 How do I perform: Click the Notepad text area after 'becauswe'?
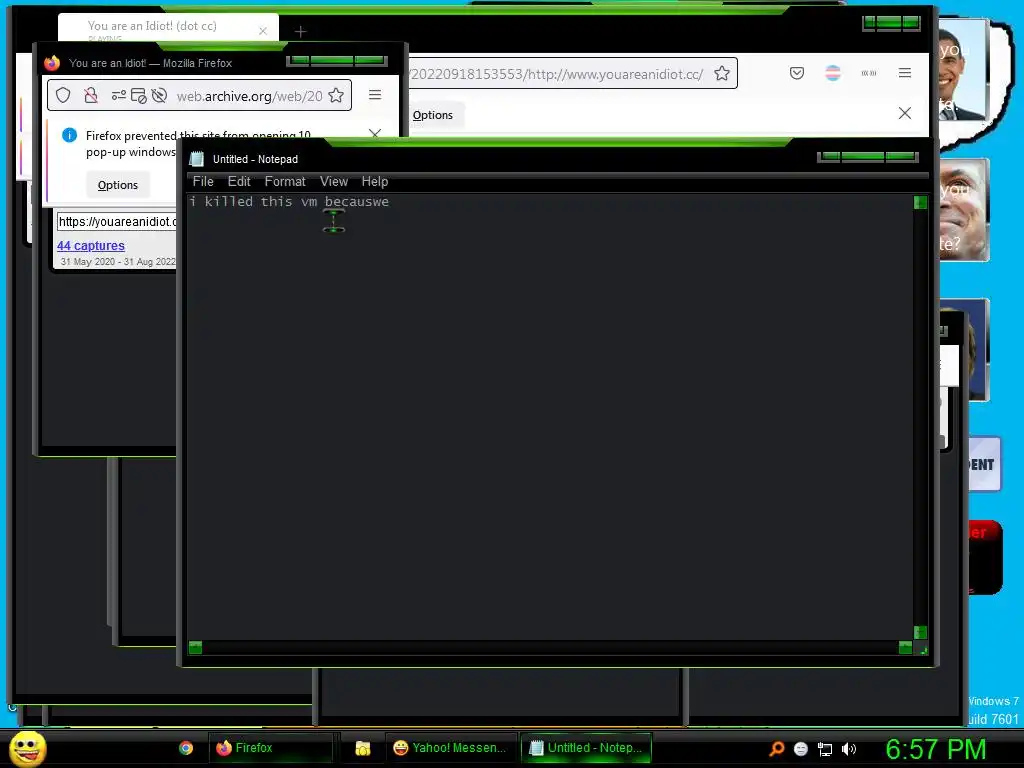391,202
